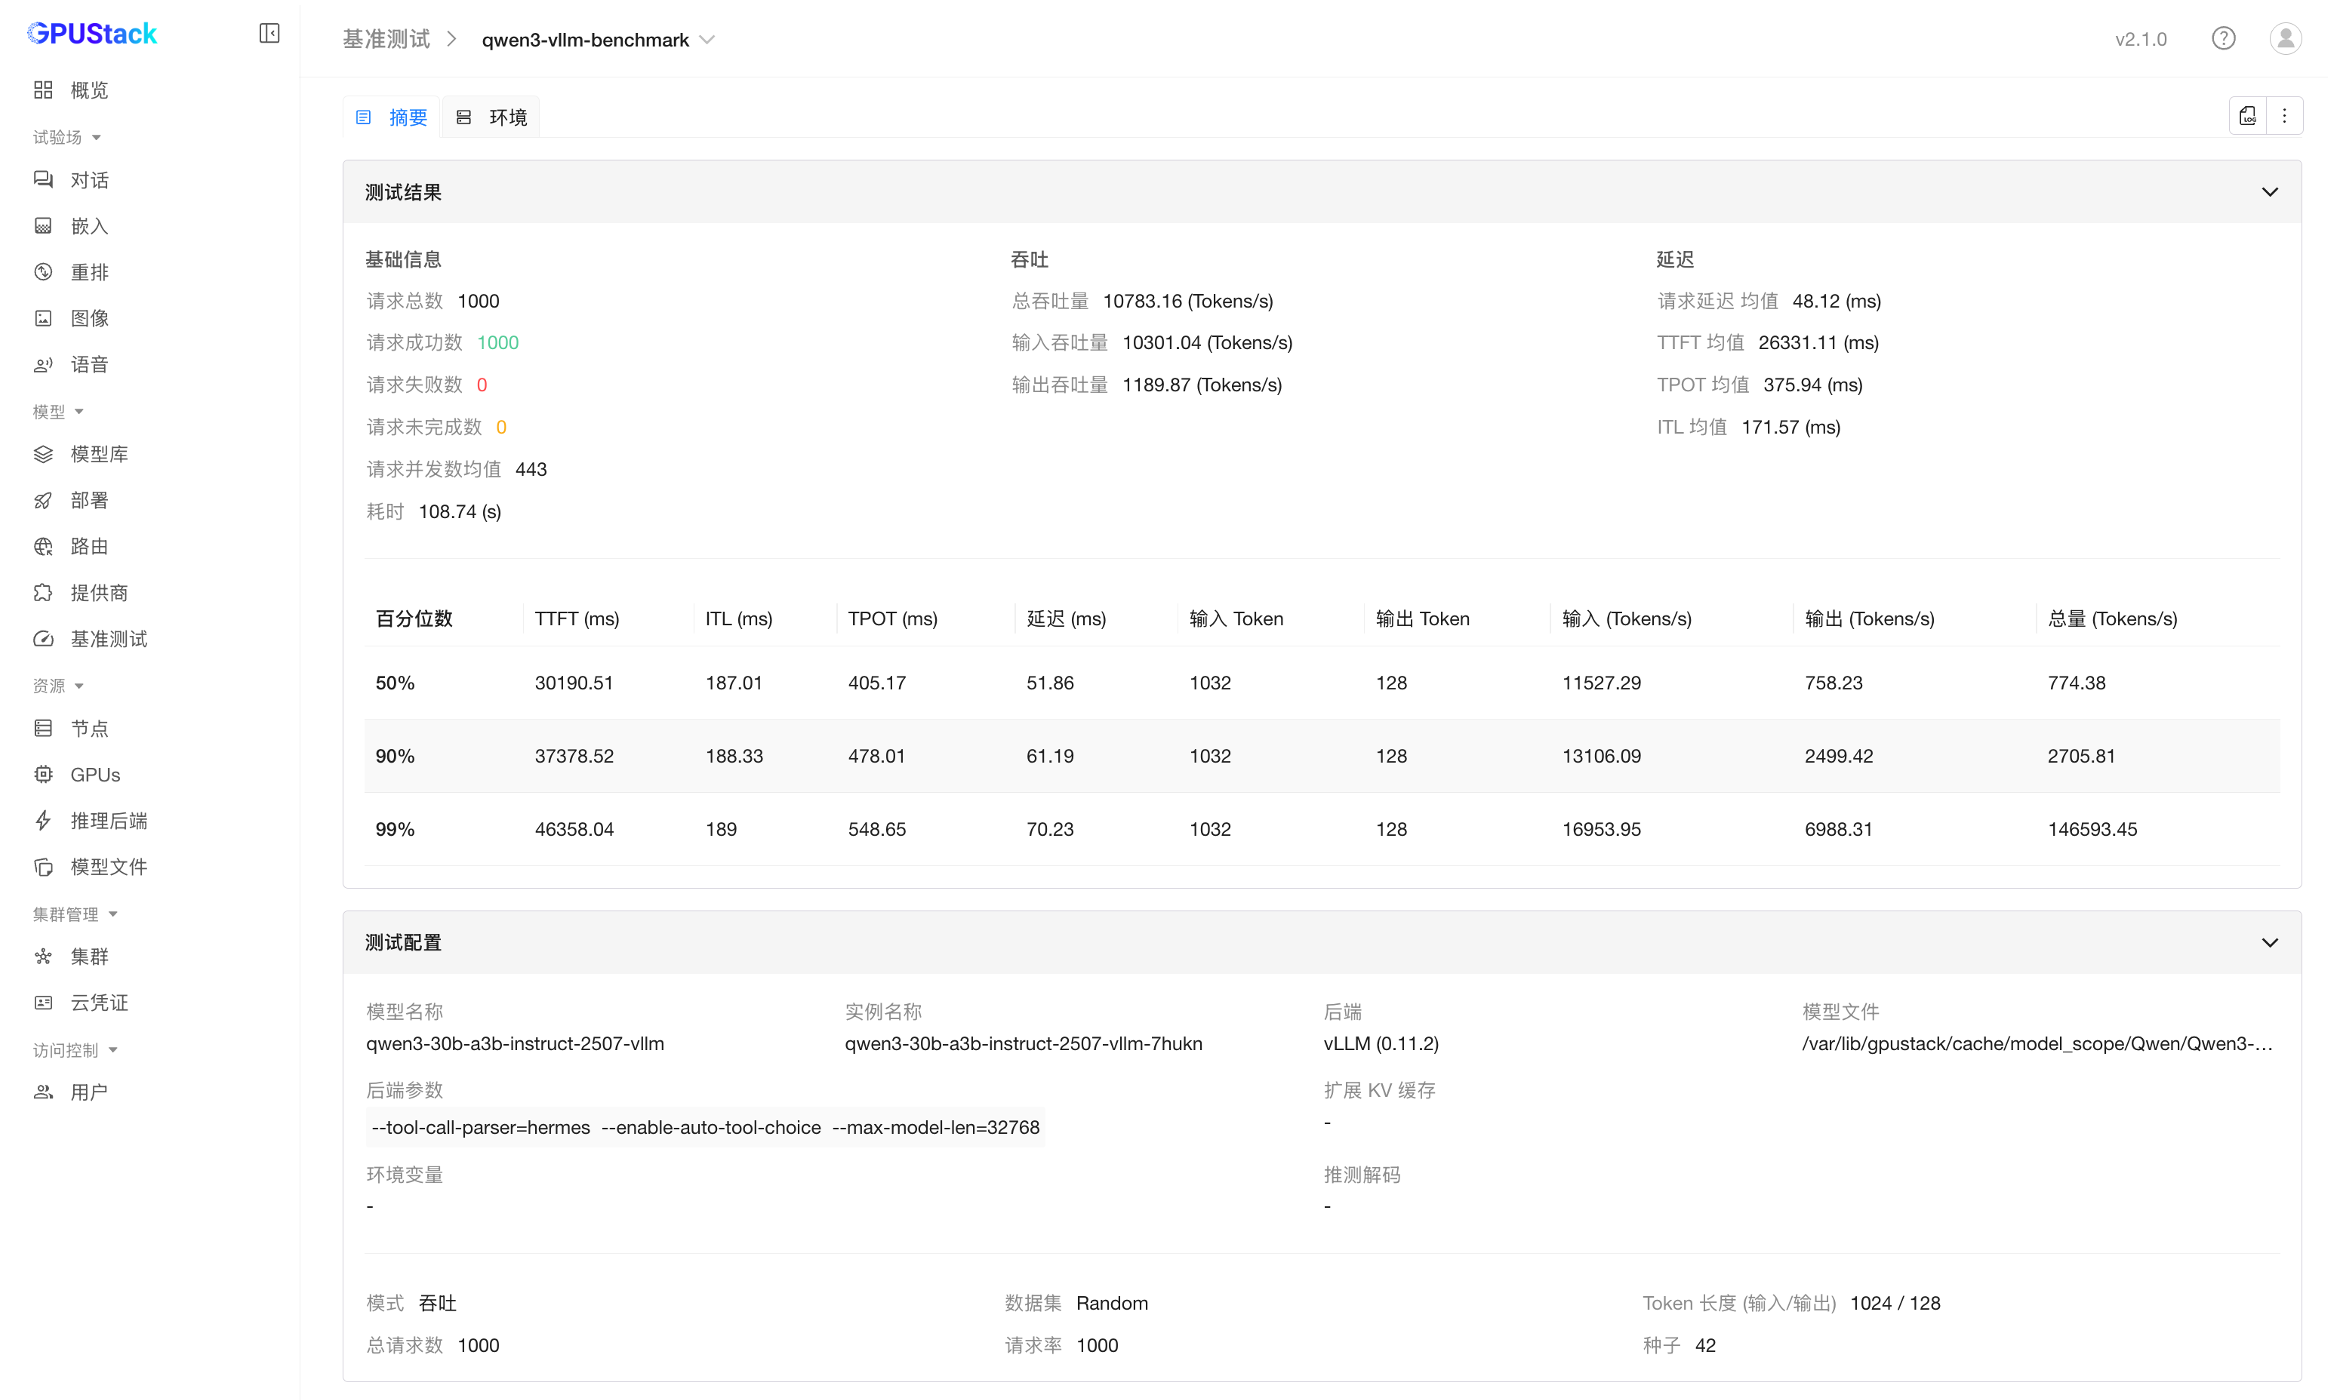Select the 摘要 tab
The width and height of the screenshot is (2328, 1400).
pos(393,118)
